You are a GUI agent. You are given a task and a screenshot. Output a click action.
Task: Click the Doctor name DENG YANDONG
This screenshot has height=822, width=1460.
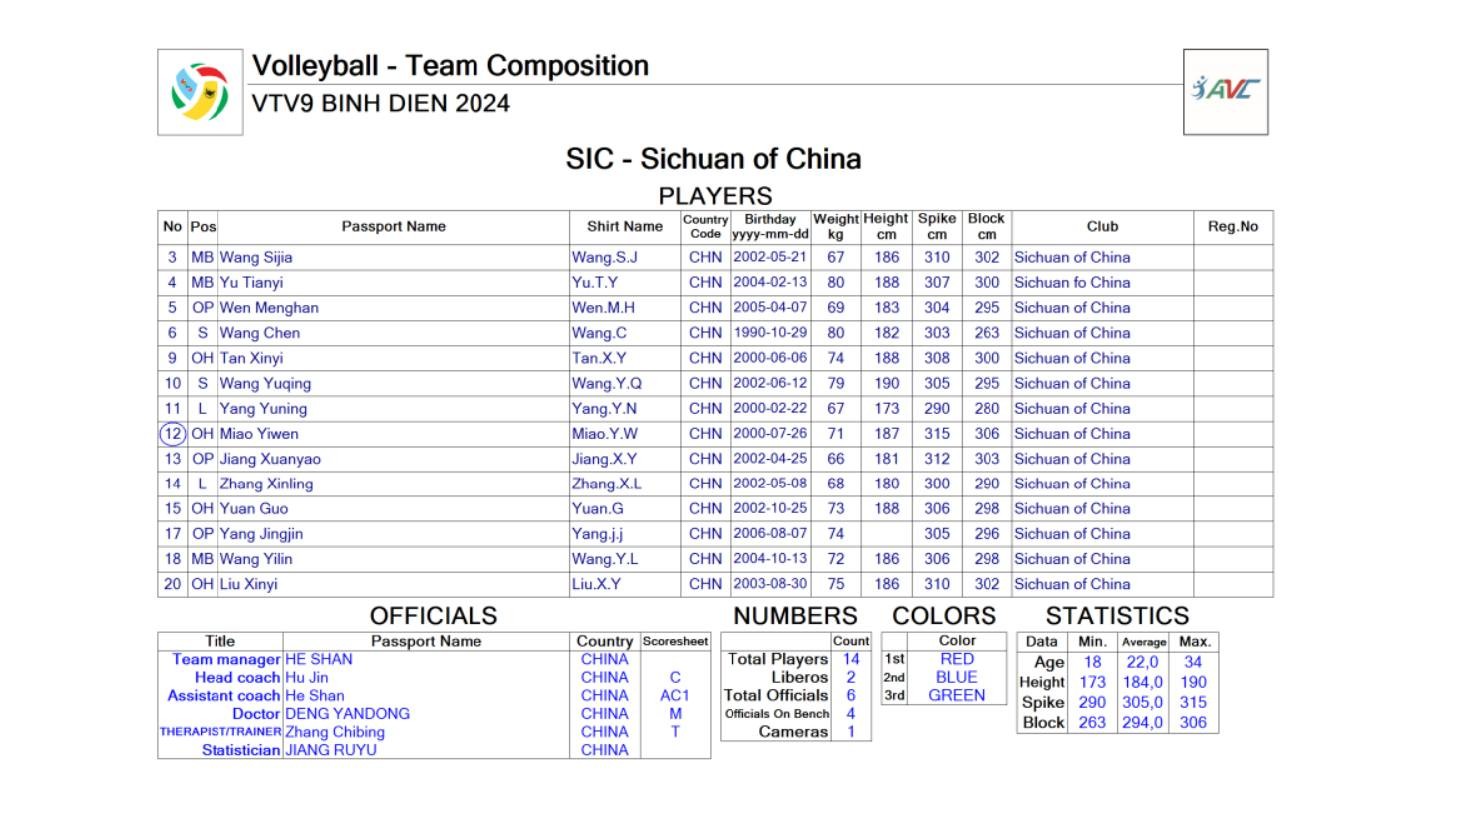coord(347,714)
